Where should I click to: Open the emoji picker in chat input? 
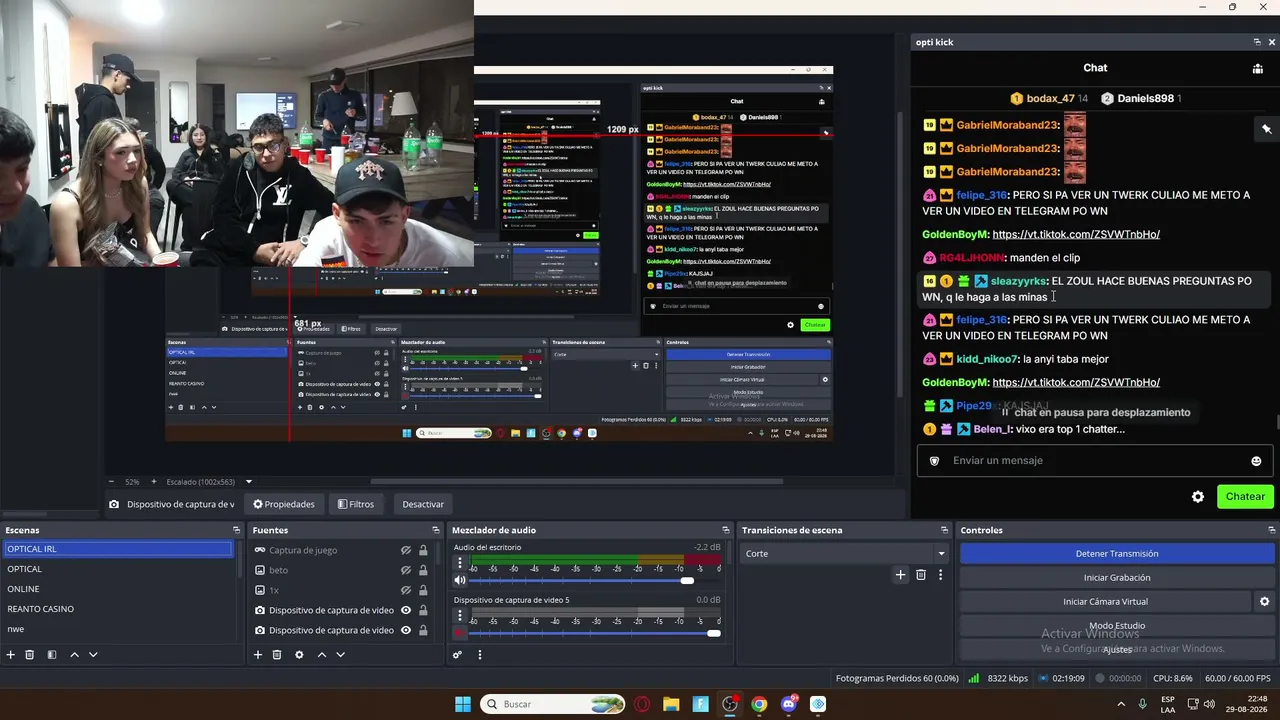[1256, 461]
